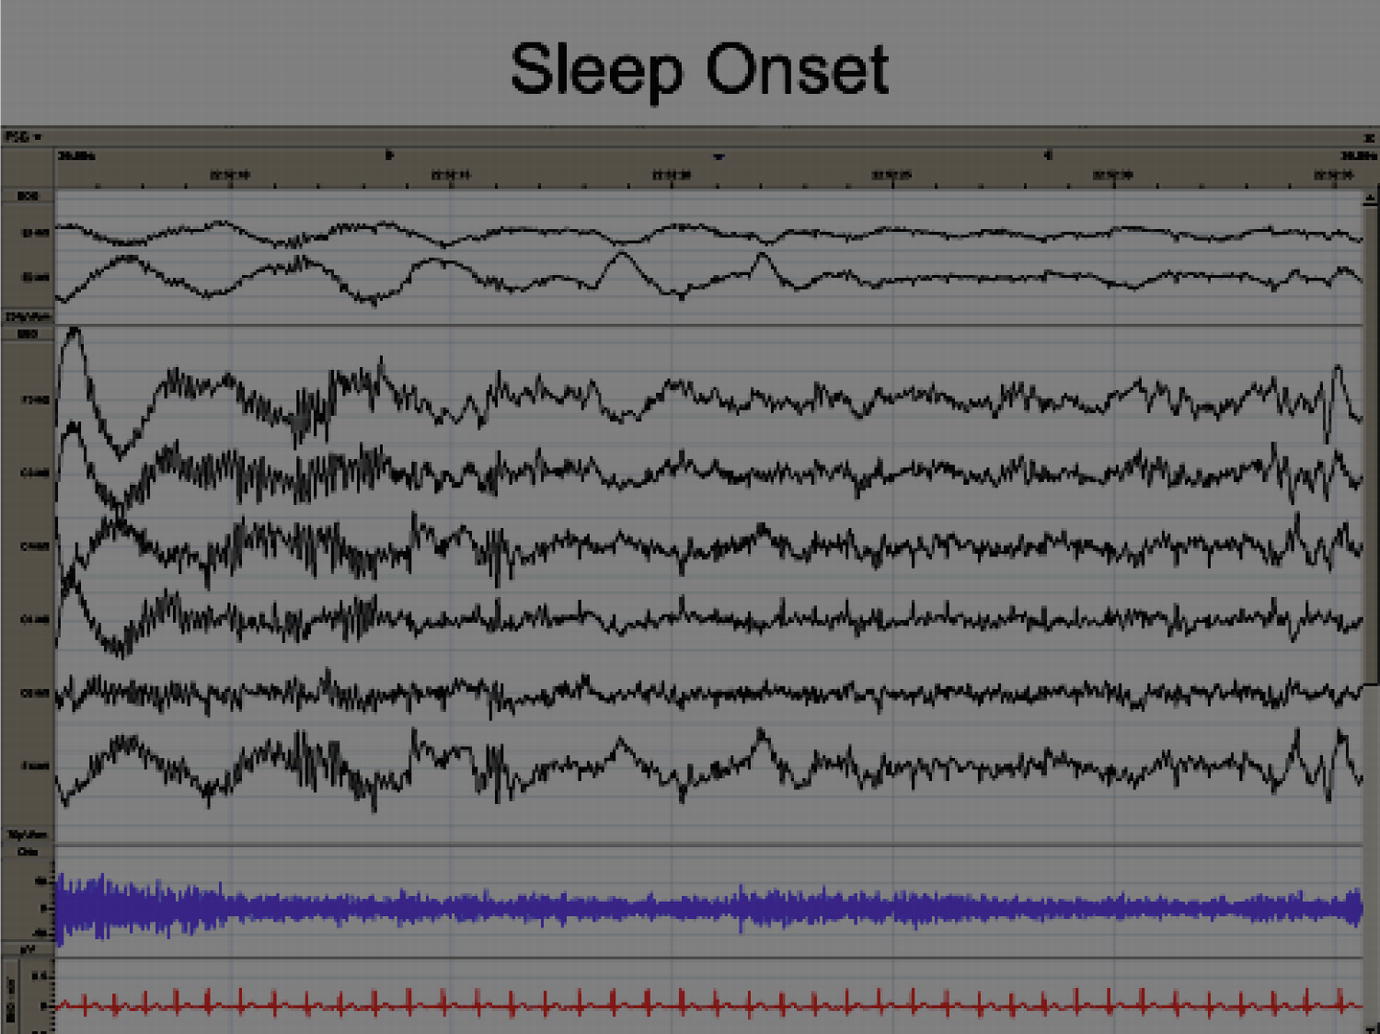Select the EOG group header label
This screenshot has height=1034, width=1380.
[27, 196]
